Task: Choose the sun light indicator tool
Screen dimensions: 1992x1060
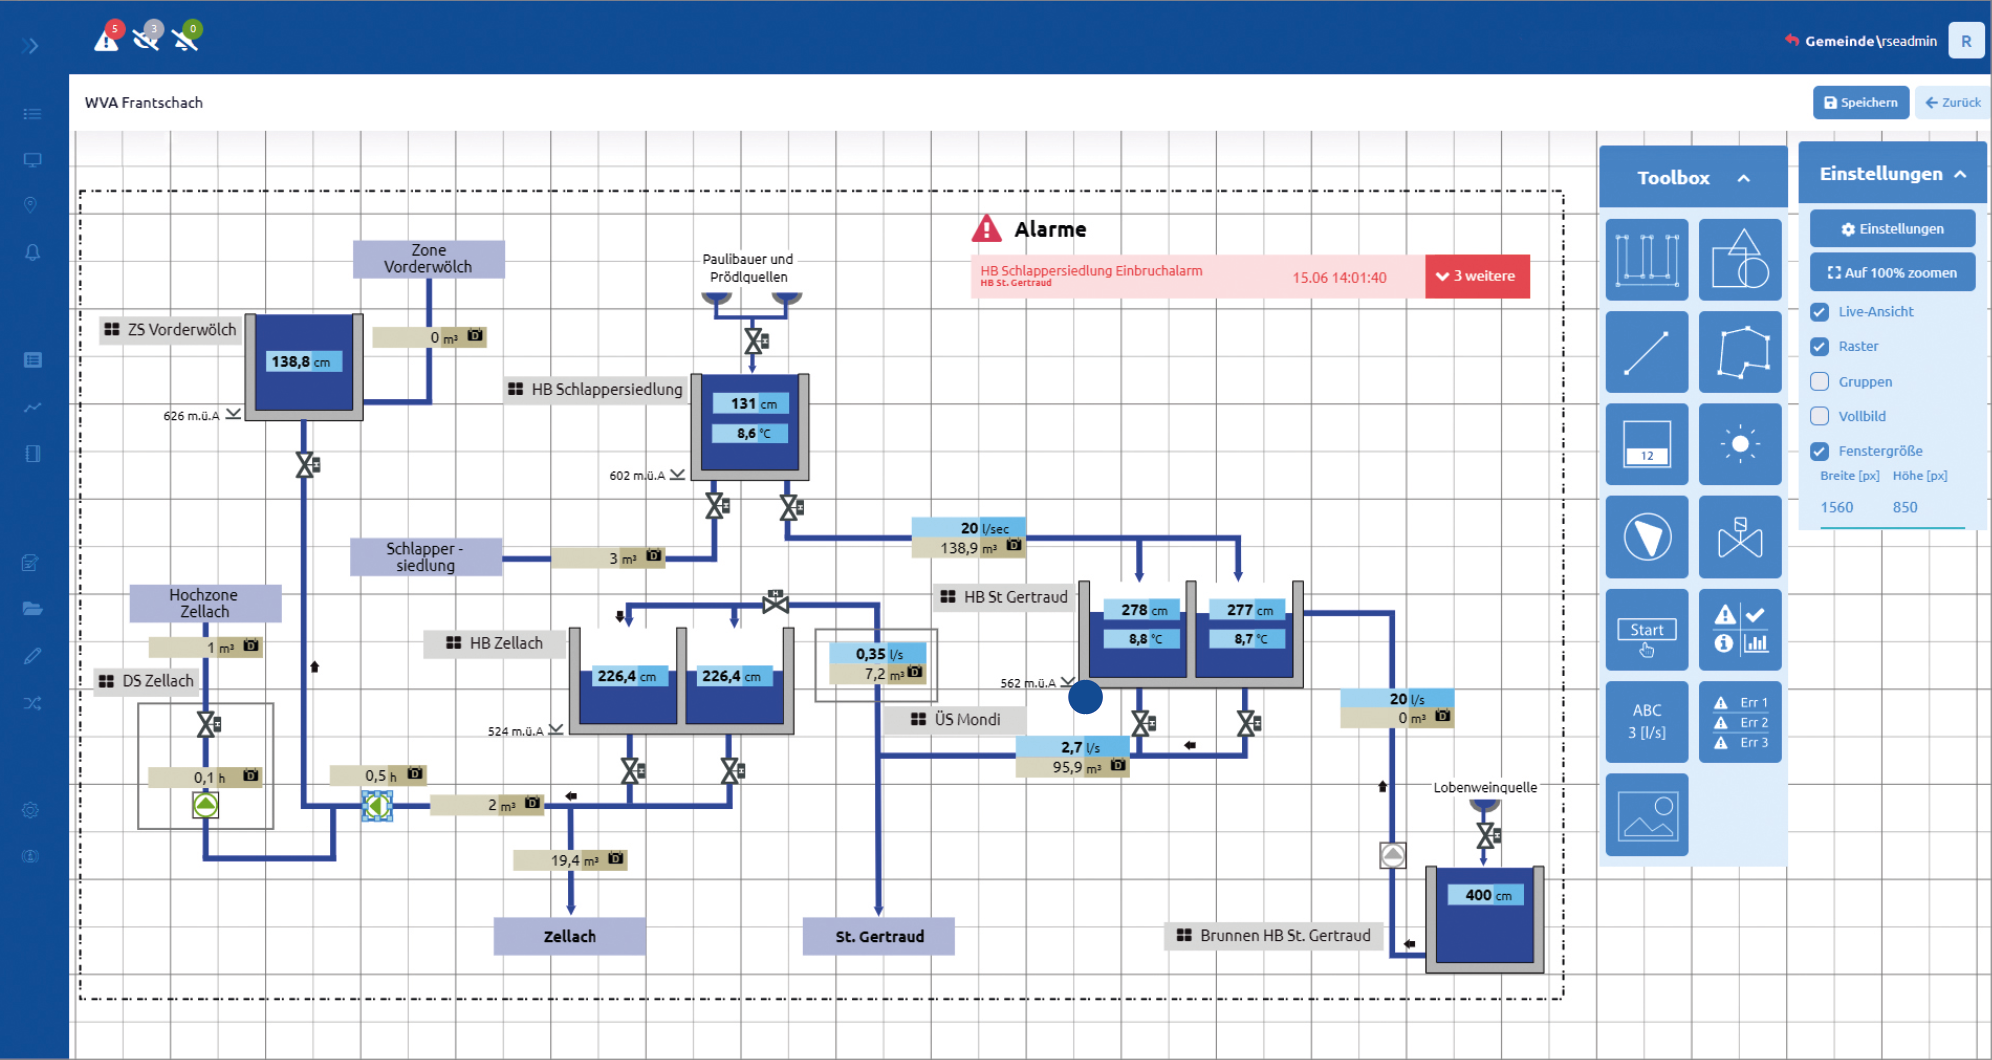Action: [x=1740, y=444]
